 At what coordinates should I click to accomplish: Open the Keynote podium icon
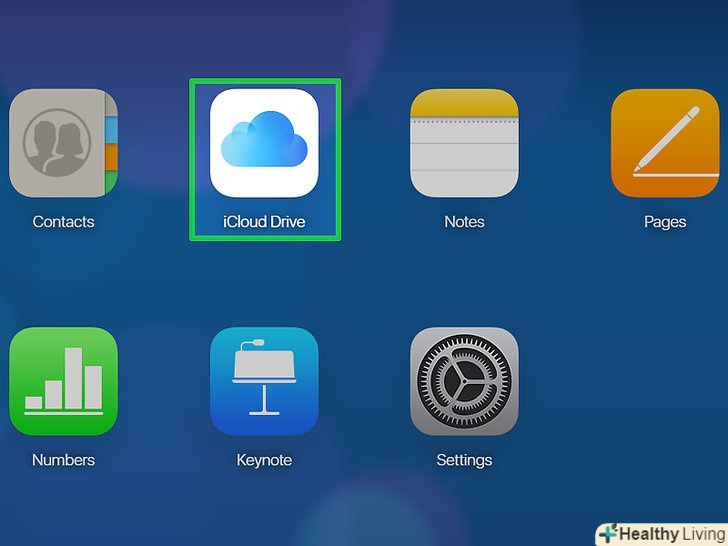(x=264, y=381)
